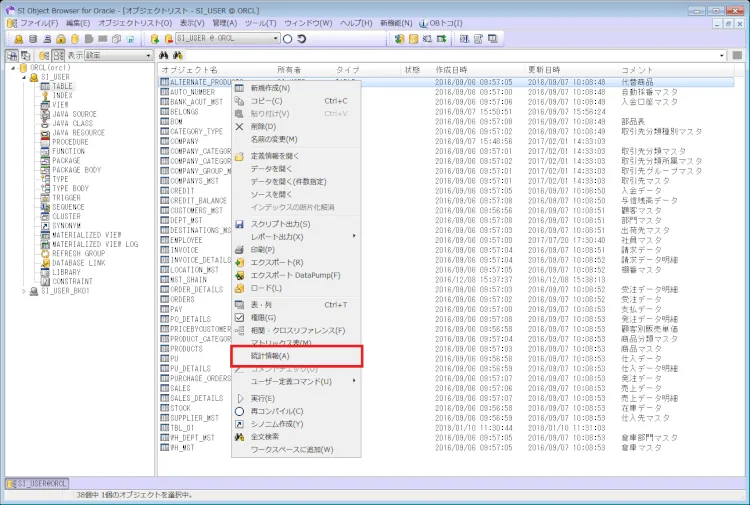Image resolution: width=750 pixels, height=505 pixels.
Task: Toggle the first tree view mode button
Action: tap(12, 55)
